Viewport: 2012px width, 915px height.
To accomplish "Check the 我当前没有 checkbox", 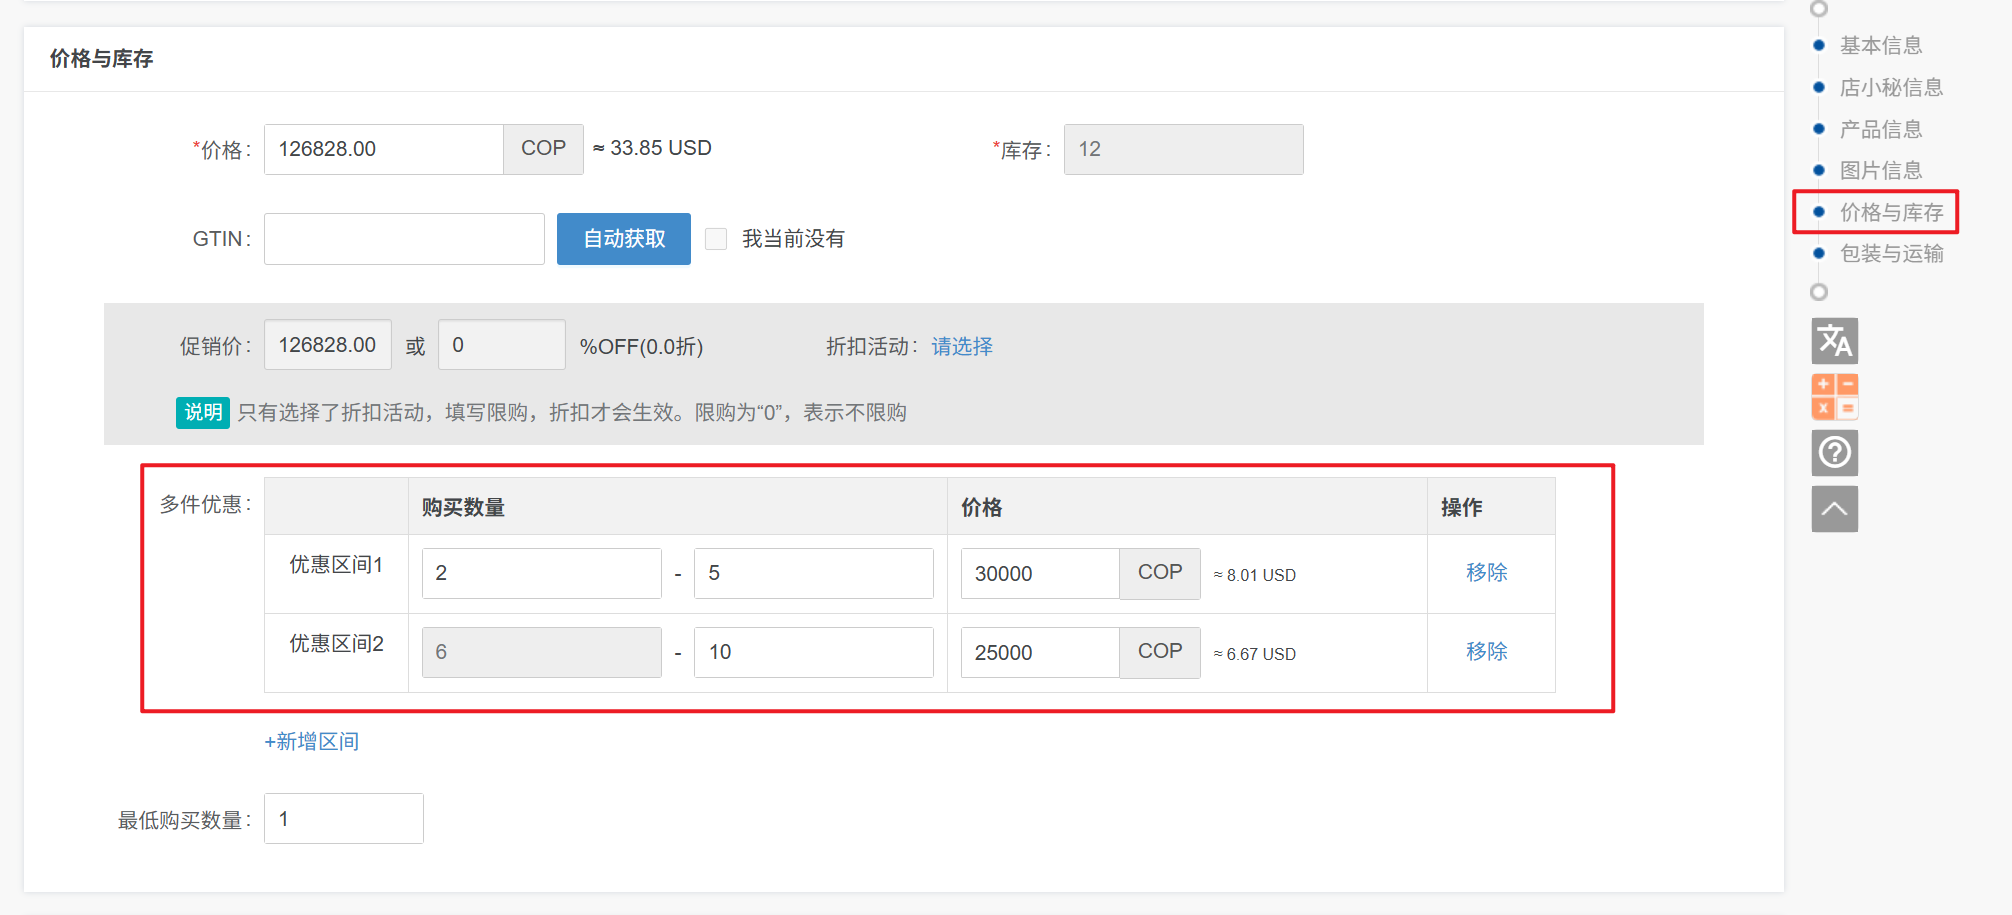I will [716, 239].
